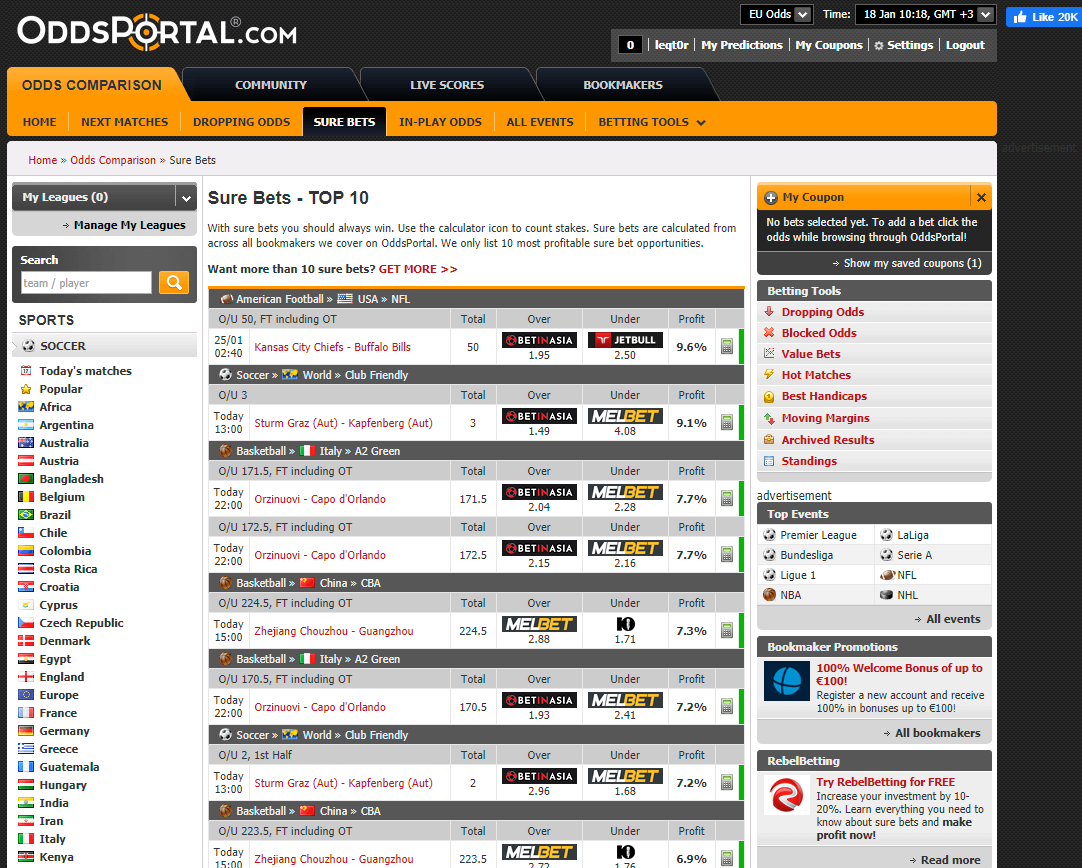Image resolution: width=1082 pixels, height=868 pixels.
Task: Select England in the soccer country list
Action: 62,677
